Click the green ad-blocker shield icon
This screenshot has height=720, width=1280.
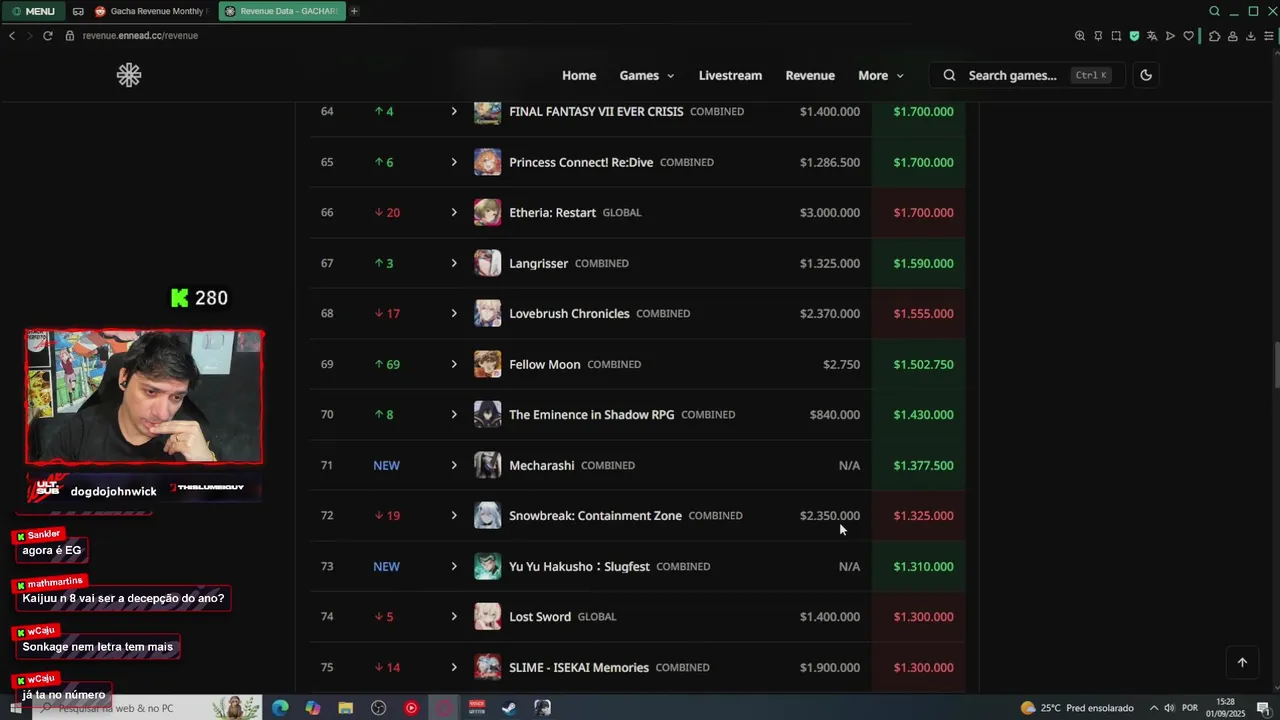(1134, 36)
